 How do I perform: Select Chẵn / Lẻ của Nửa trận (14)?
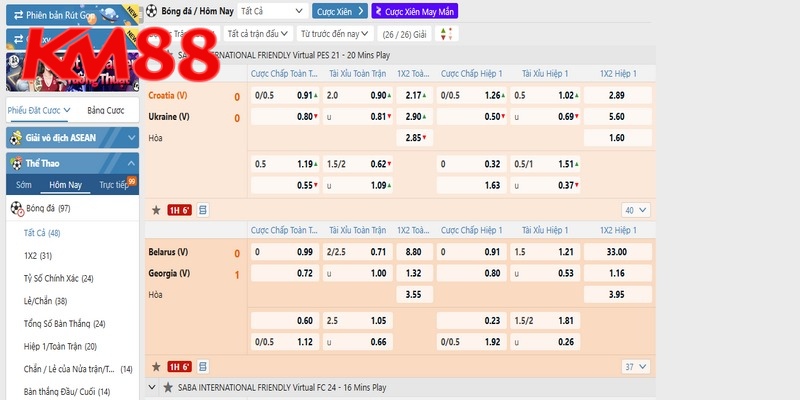coord(78,369)
